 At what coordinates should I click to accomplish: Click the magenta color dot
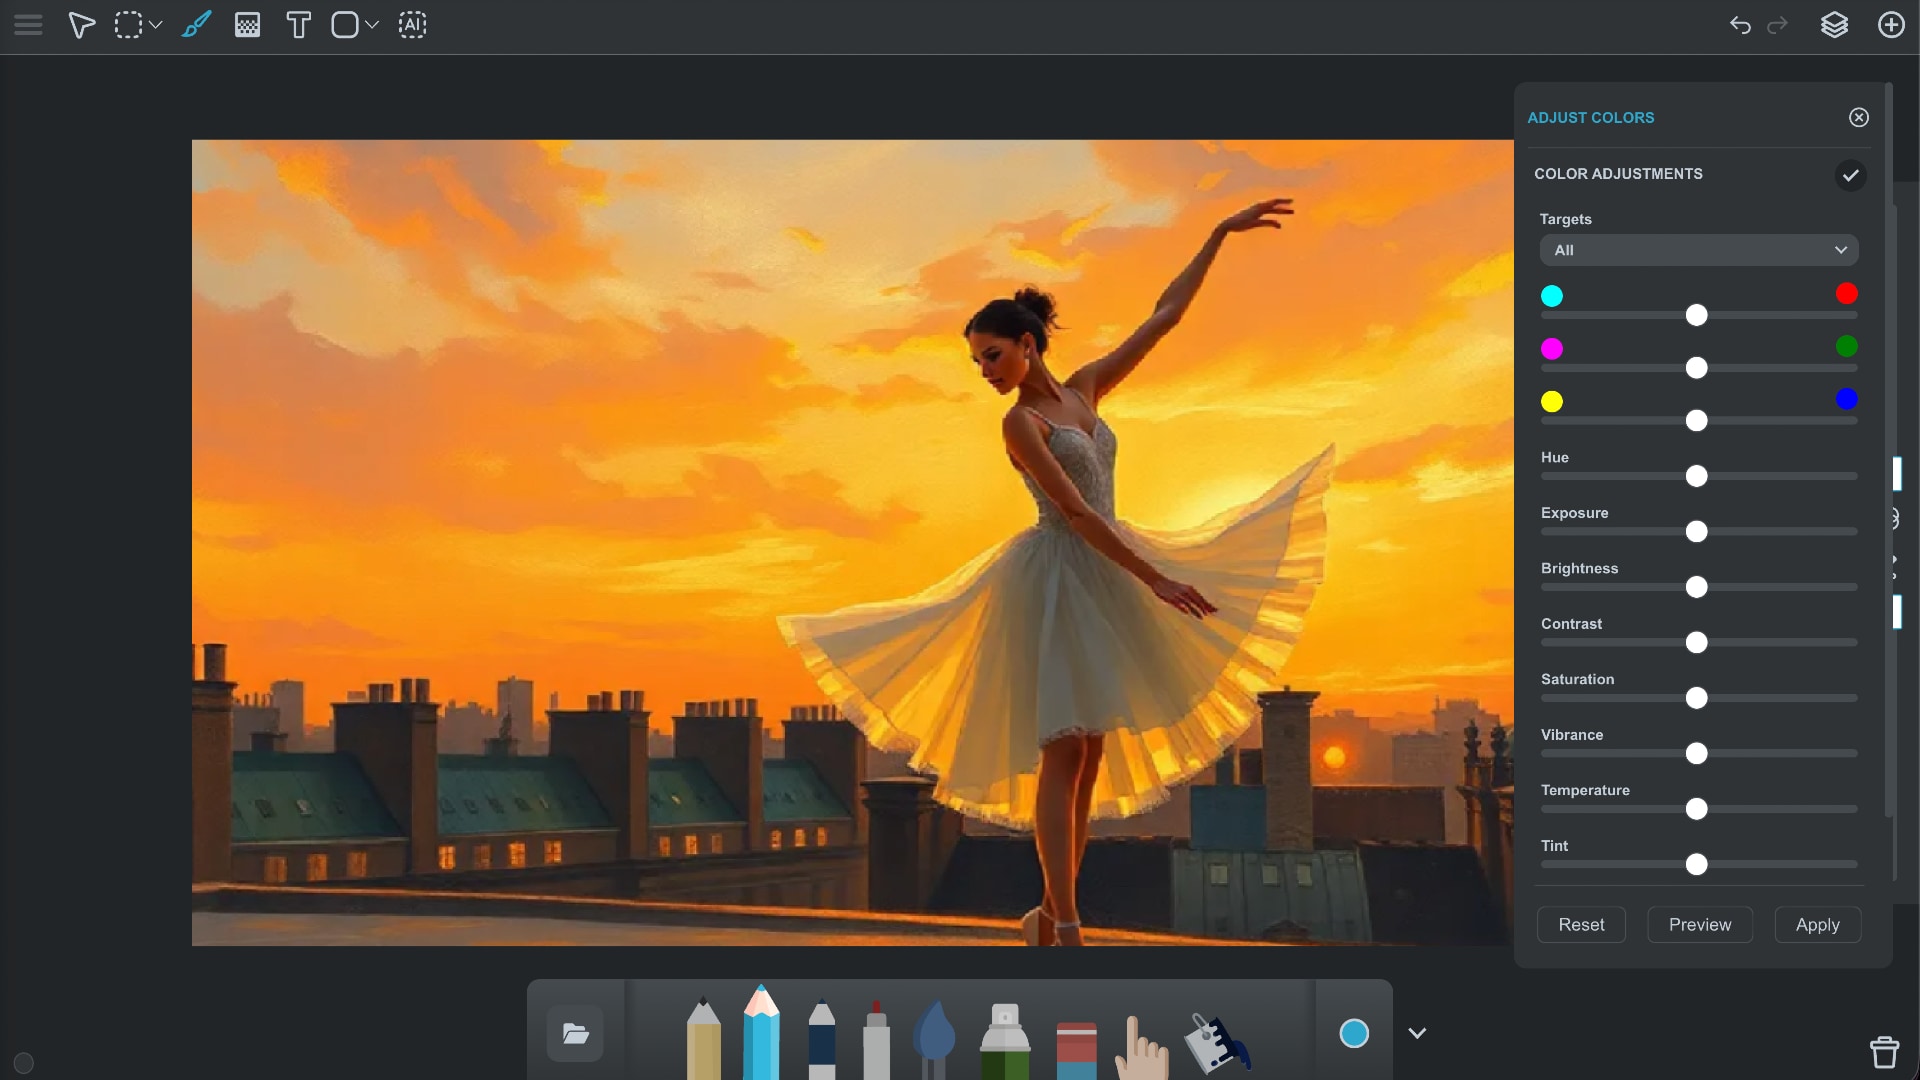1552,349
